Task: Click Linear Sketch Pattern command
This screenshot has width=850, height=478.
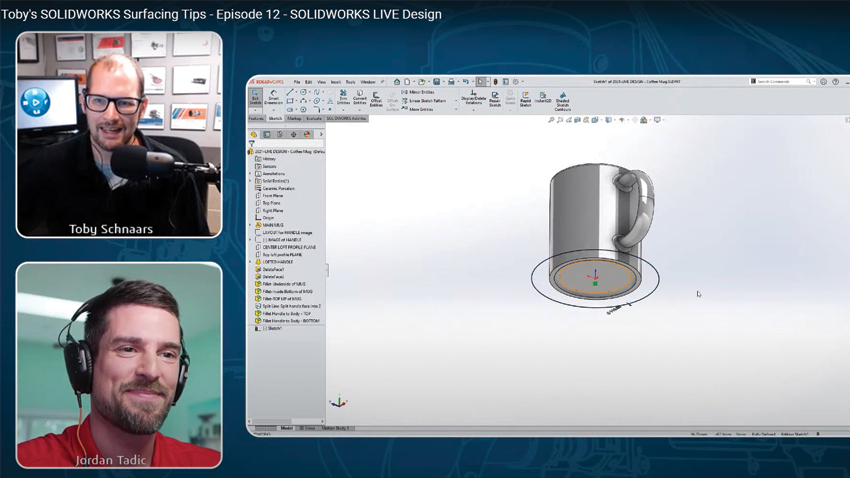Action: pos(424,101)
